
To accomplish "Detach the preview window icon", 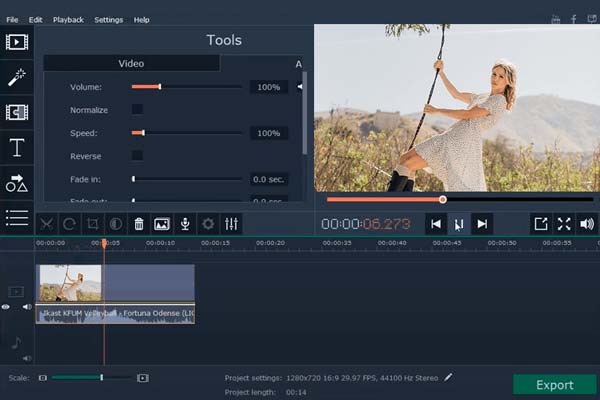I will coord(541,224).
